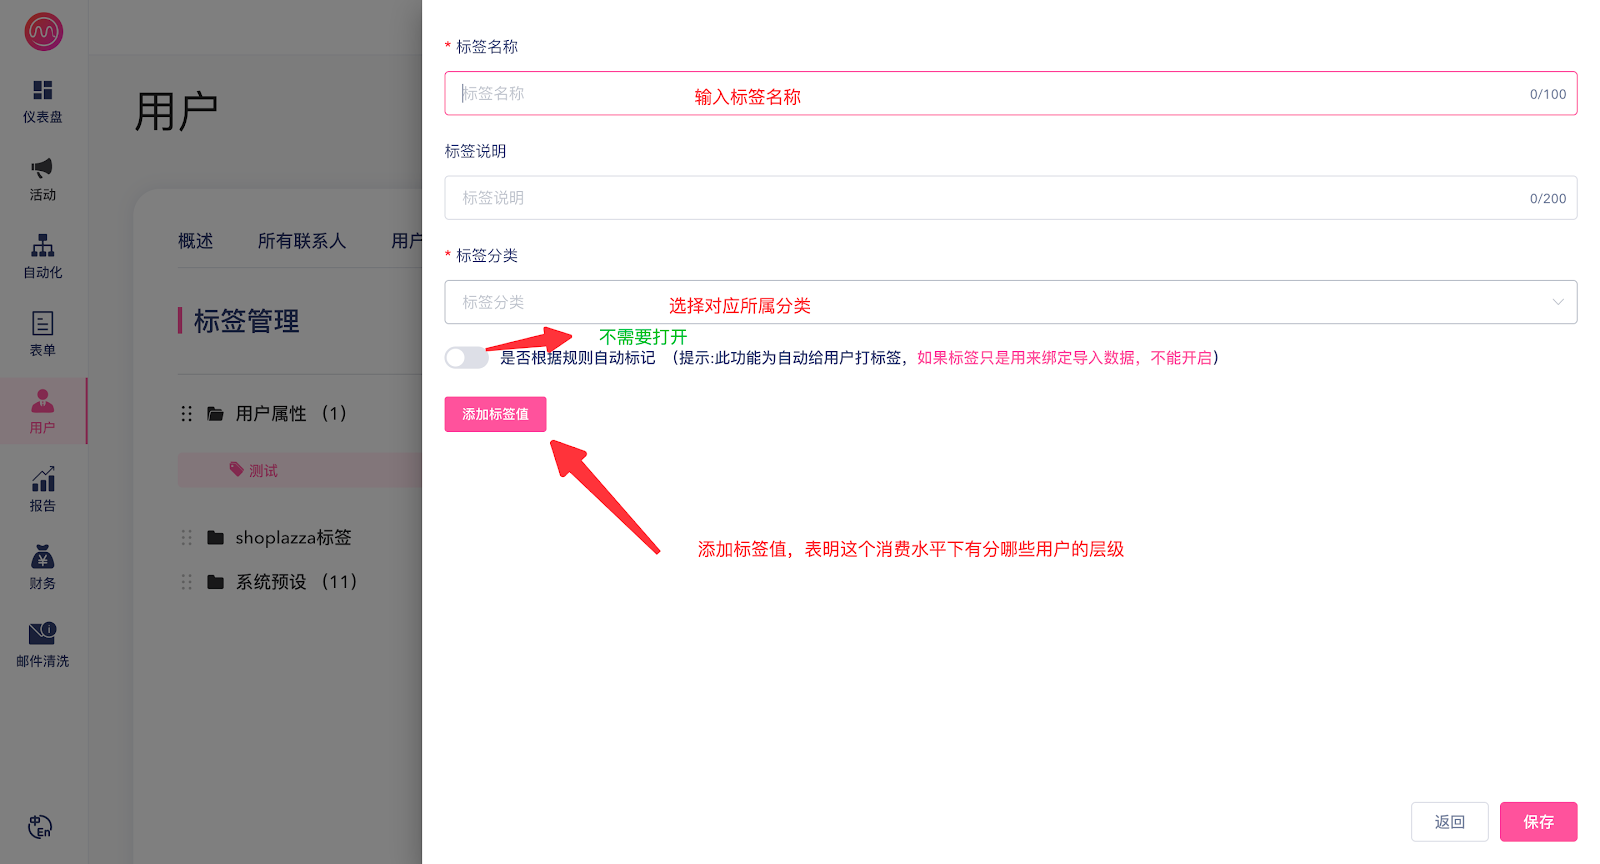Open the 报告 chart icon
1600x864 pixels.
[42, 480]
